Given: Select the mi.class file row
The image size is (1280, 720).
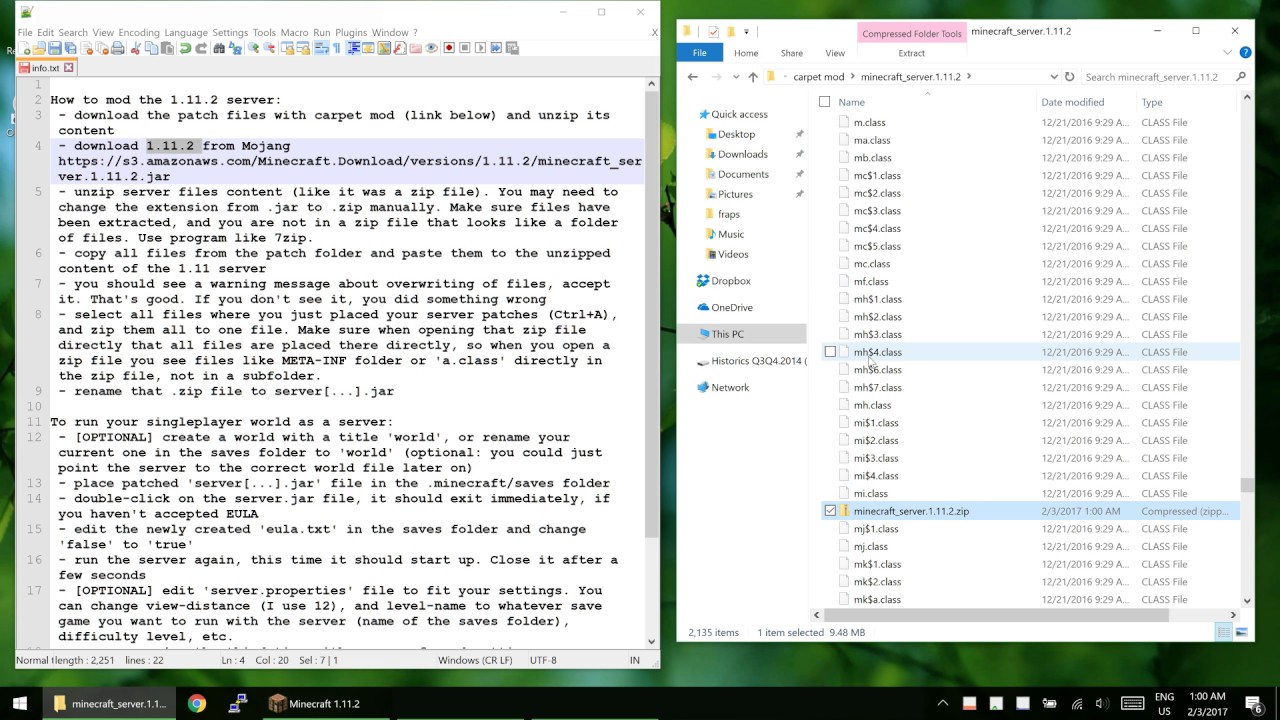Looking at the screenshot, I should pyautogui.click(x=1030, y=493).
